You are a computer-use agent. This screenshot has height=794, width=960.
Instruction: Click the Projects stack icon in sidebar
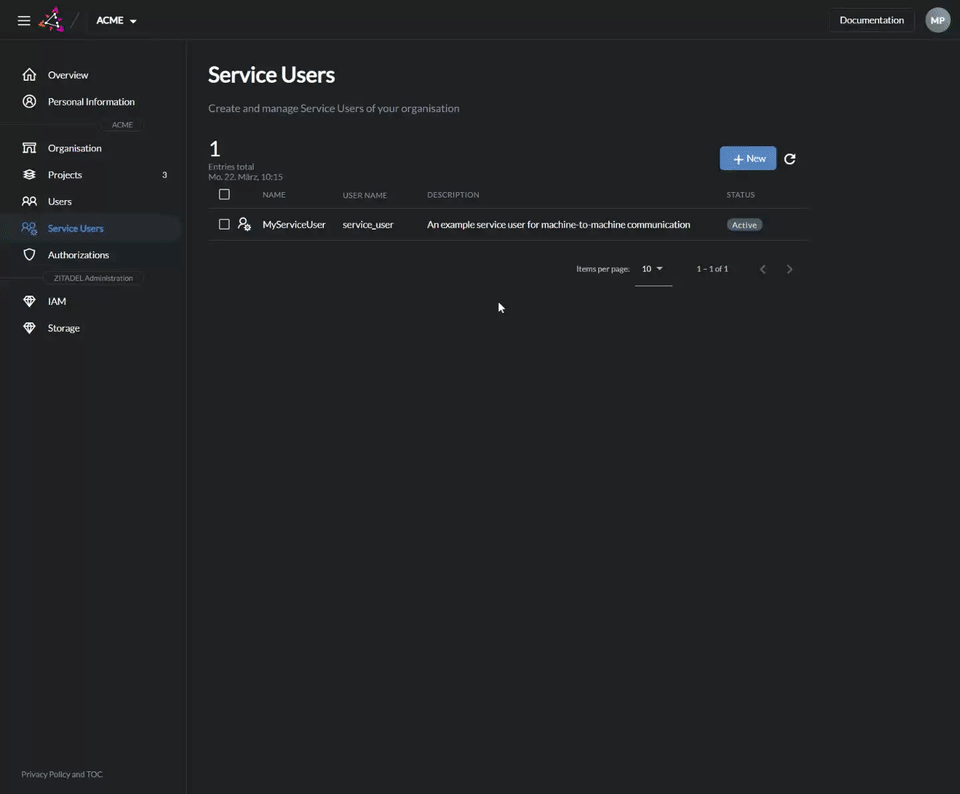(x=28, y=174)
